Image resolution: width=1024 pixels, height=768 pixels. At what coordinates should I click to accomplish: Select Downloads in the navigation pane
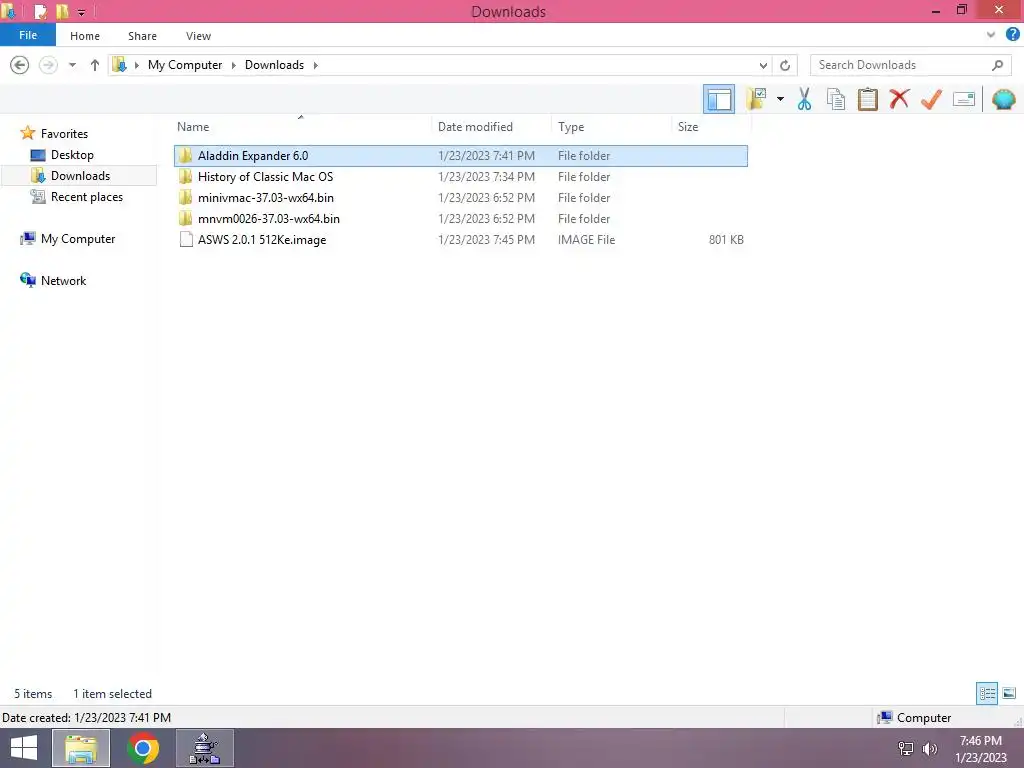[80, 176]
